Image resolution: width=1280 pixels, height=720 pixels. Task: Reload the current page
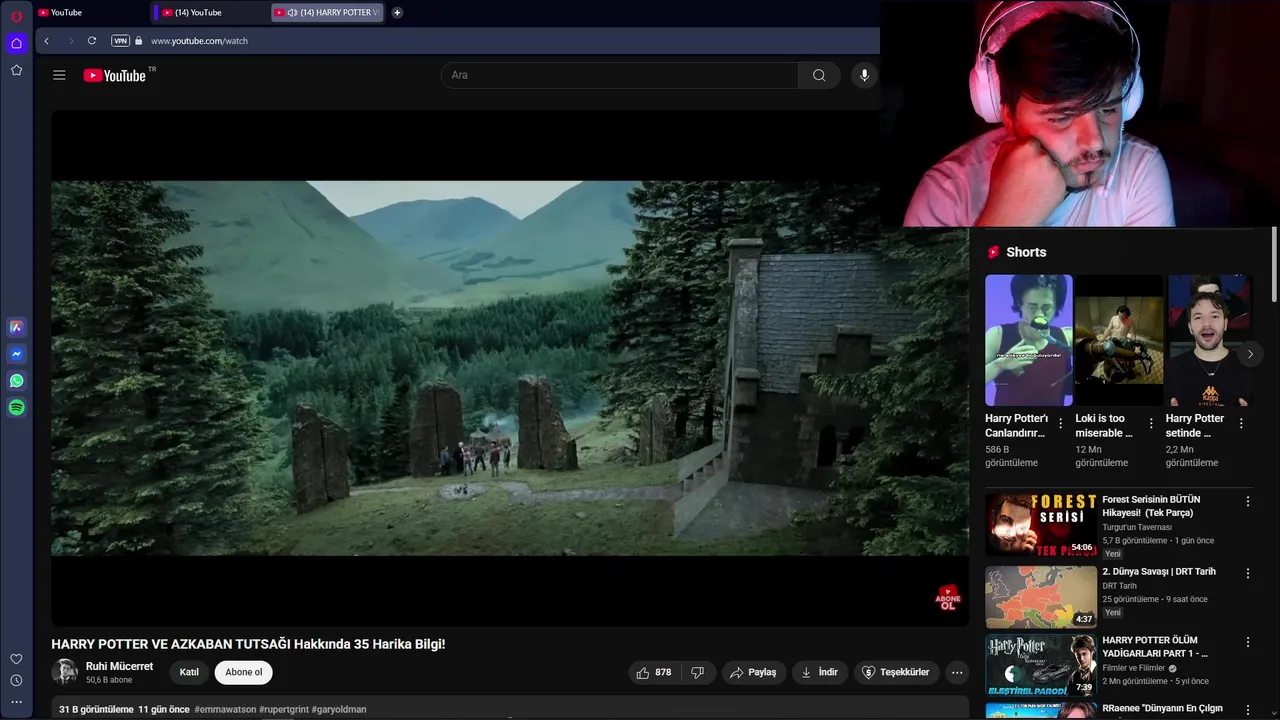pos(92,41)
